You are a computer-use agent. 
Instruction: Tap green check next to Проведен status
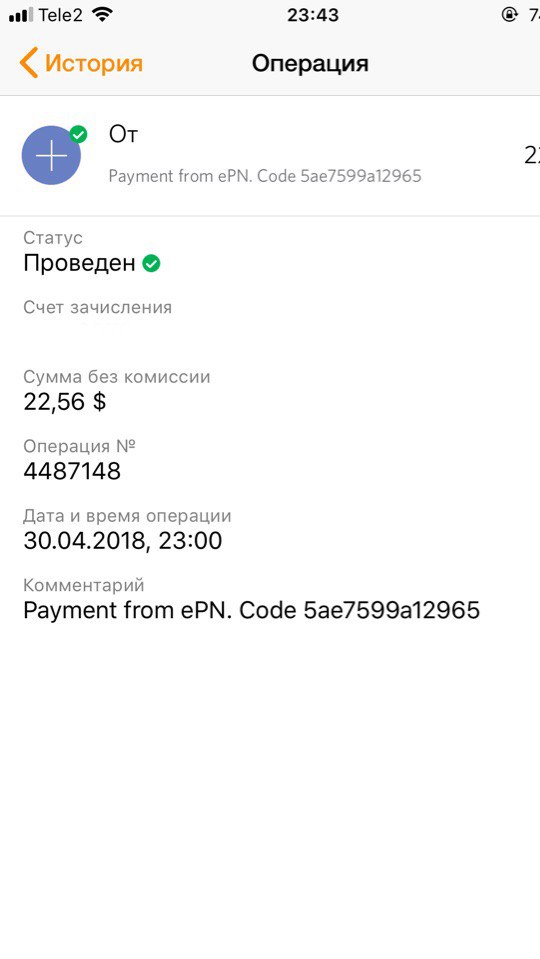click(x=151, y=264)
